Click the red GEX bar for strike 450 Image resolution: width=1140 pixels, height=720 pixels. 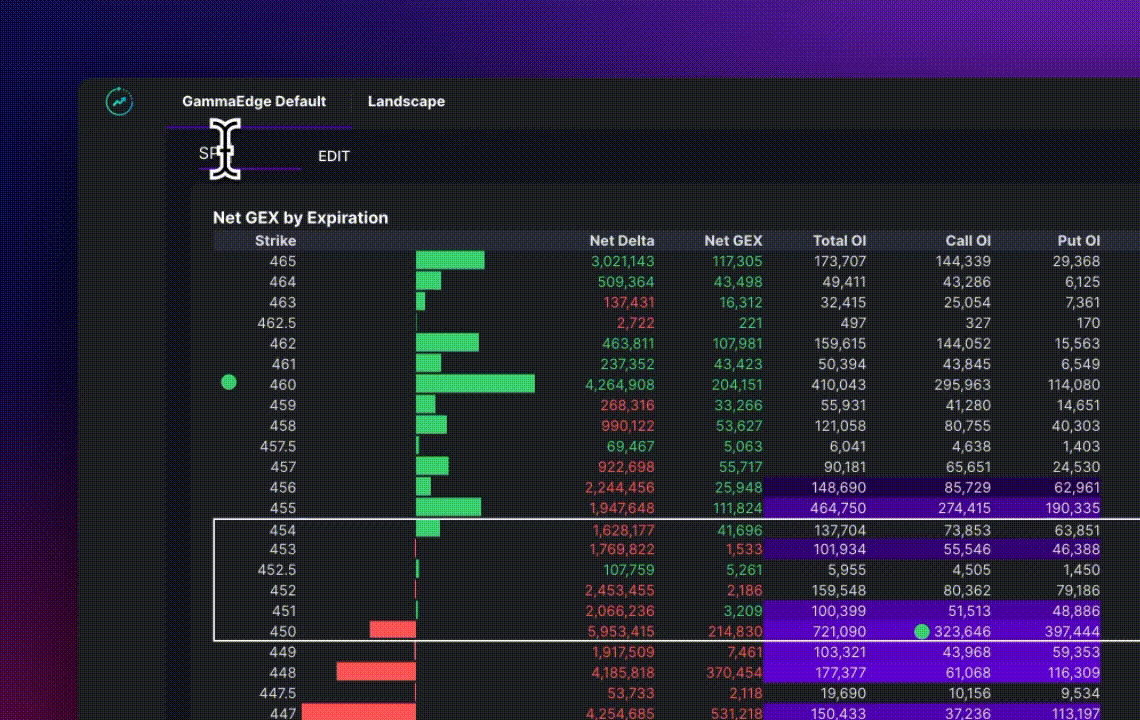click(x=393, y=630)
